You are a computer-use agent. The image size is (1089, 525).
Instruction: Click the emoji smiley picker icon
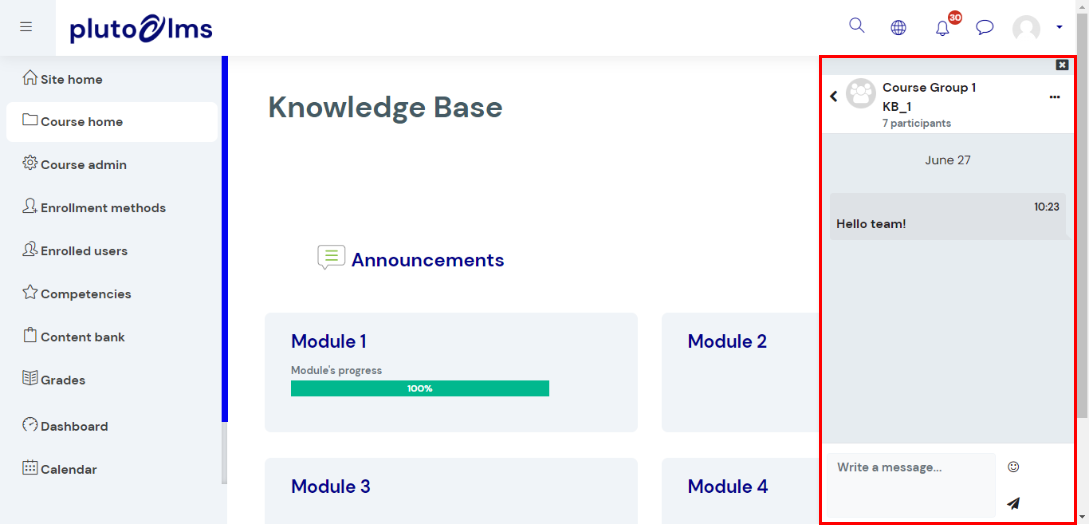(x=1013, y=467)
